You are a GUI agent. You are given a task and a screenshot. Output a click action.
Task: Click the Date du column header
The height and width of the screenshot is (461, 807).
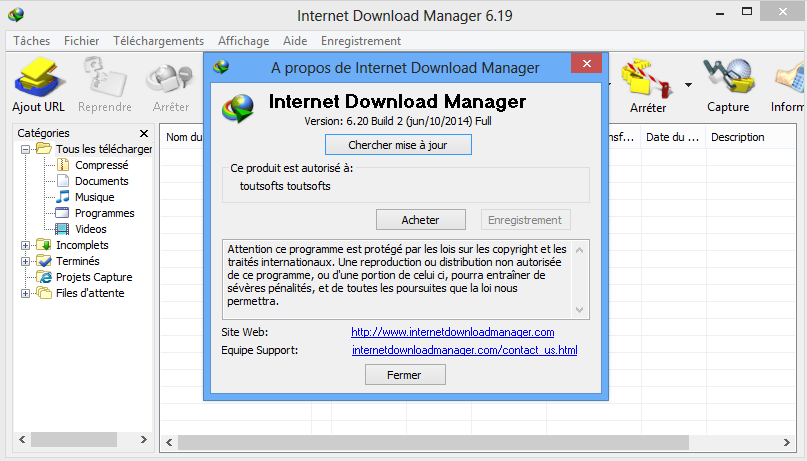coord(673,137)
